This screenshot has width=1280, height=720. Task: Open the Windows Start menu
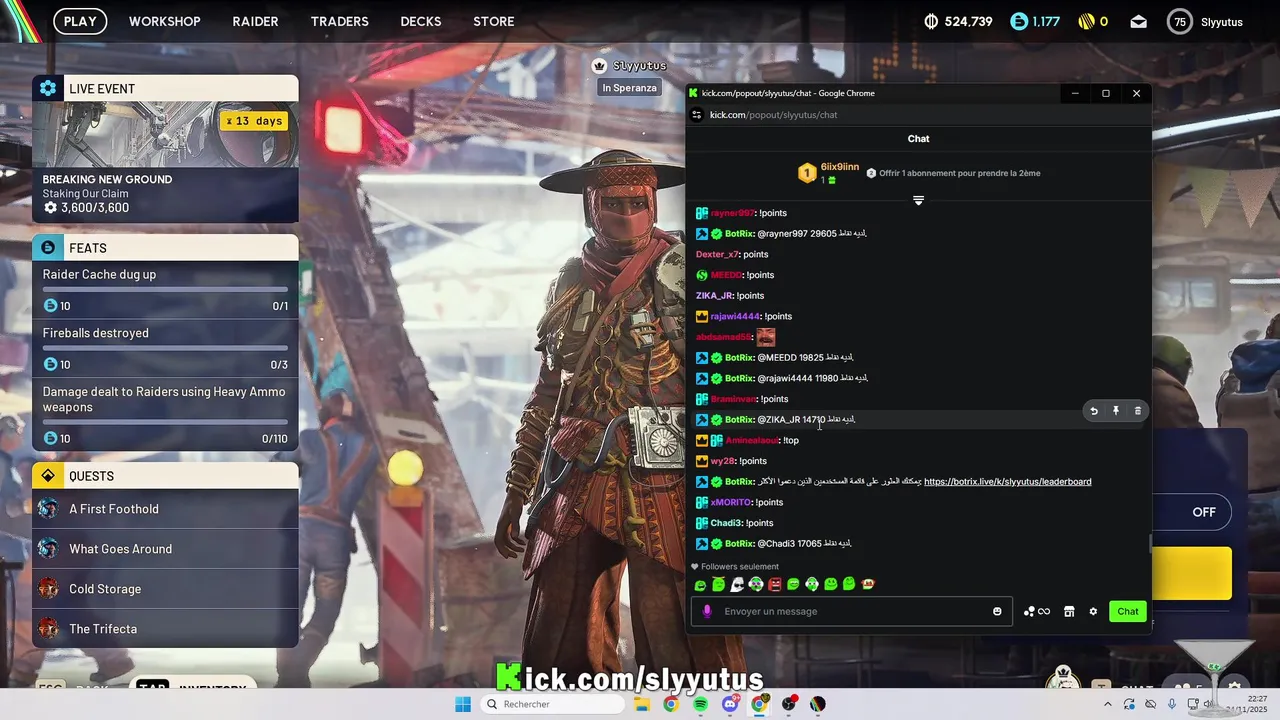coord(463,704)
